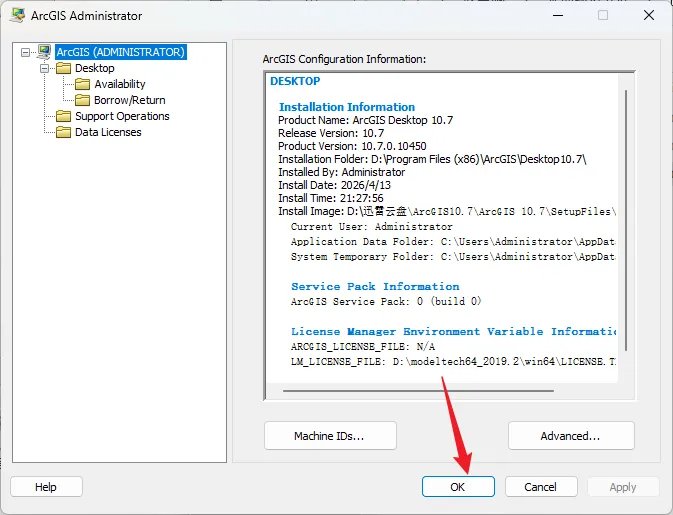This screenshot has width=673, height=515.
Task: Click 'Product Version: 10.7.0.10450' line
Action: point(352,146)
